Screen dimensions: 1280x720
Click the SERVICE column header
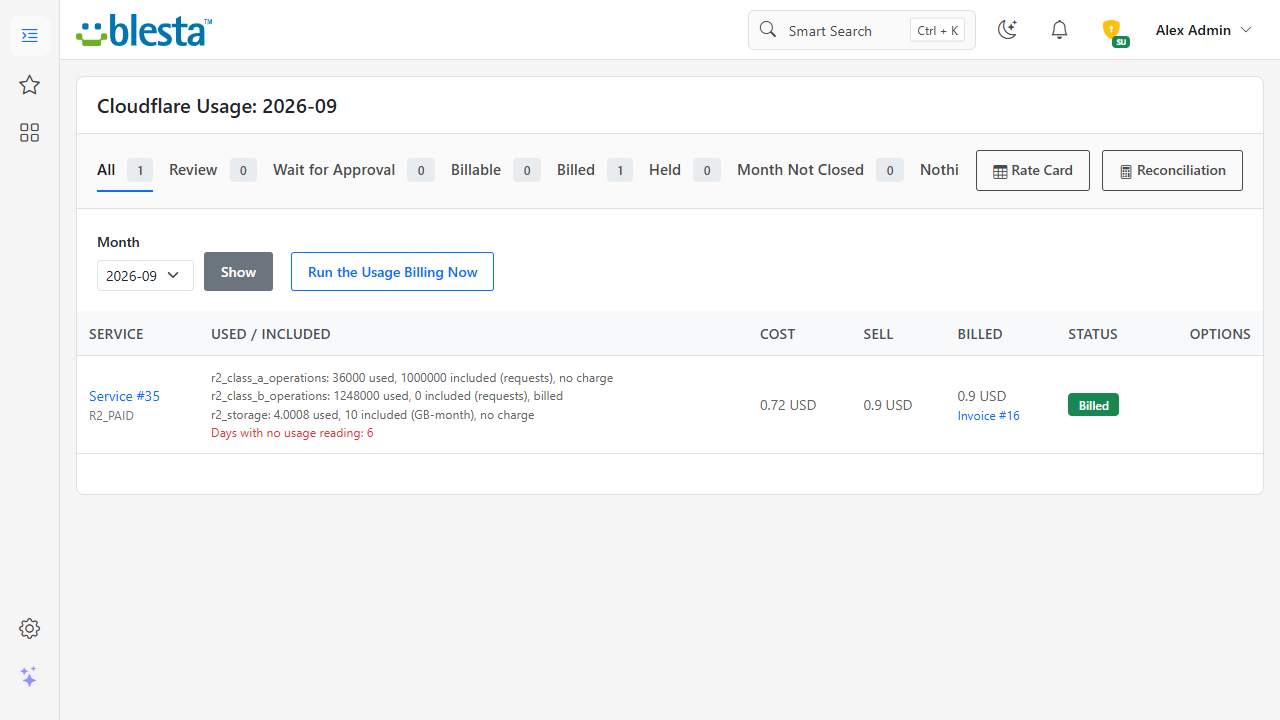116,334
